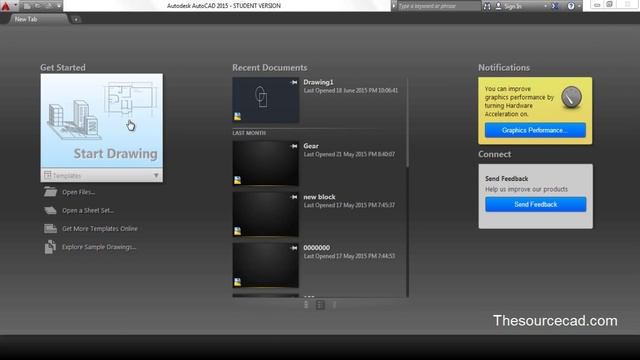
Task: Open the application menu dropdown arrow
Action: (16, 6)
